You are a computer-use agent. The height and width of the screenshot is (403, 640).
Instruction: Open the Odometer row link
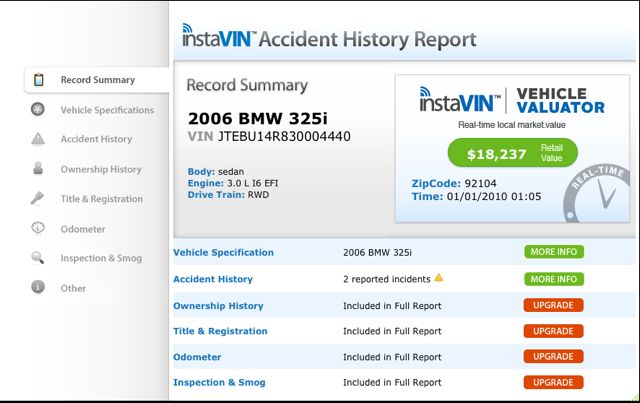(197, 357)
